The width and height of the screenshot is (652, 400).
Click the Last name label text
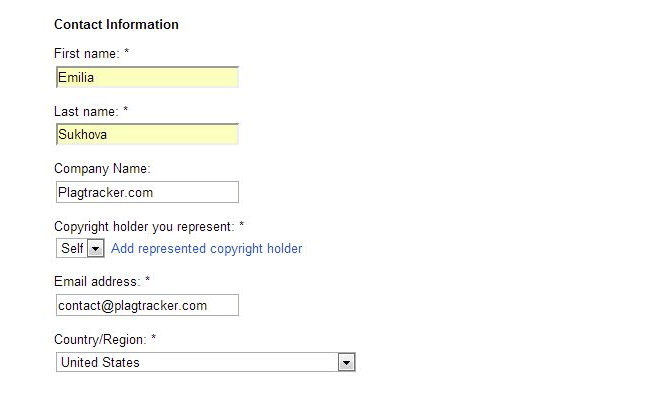pos(86,111)
